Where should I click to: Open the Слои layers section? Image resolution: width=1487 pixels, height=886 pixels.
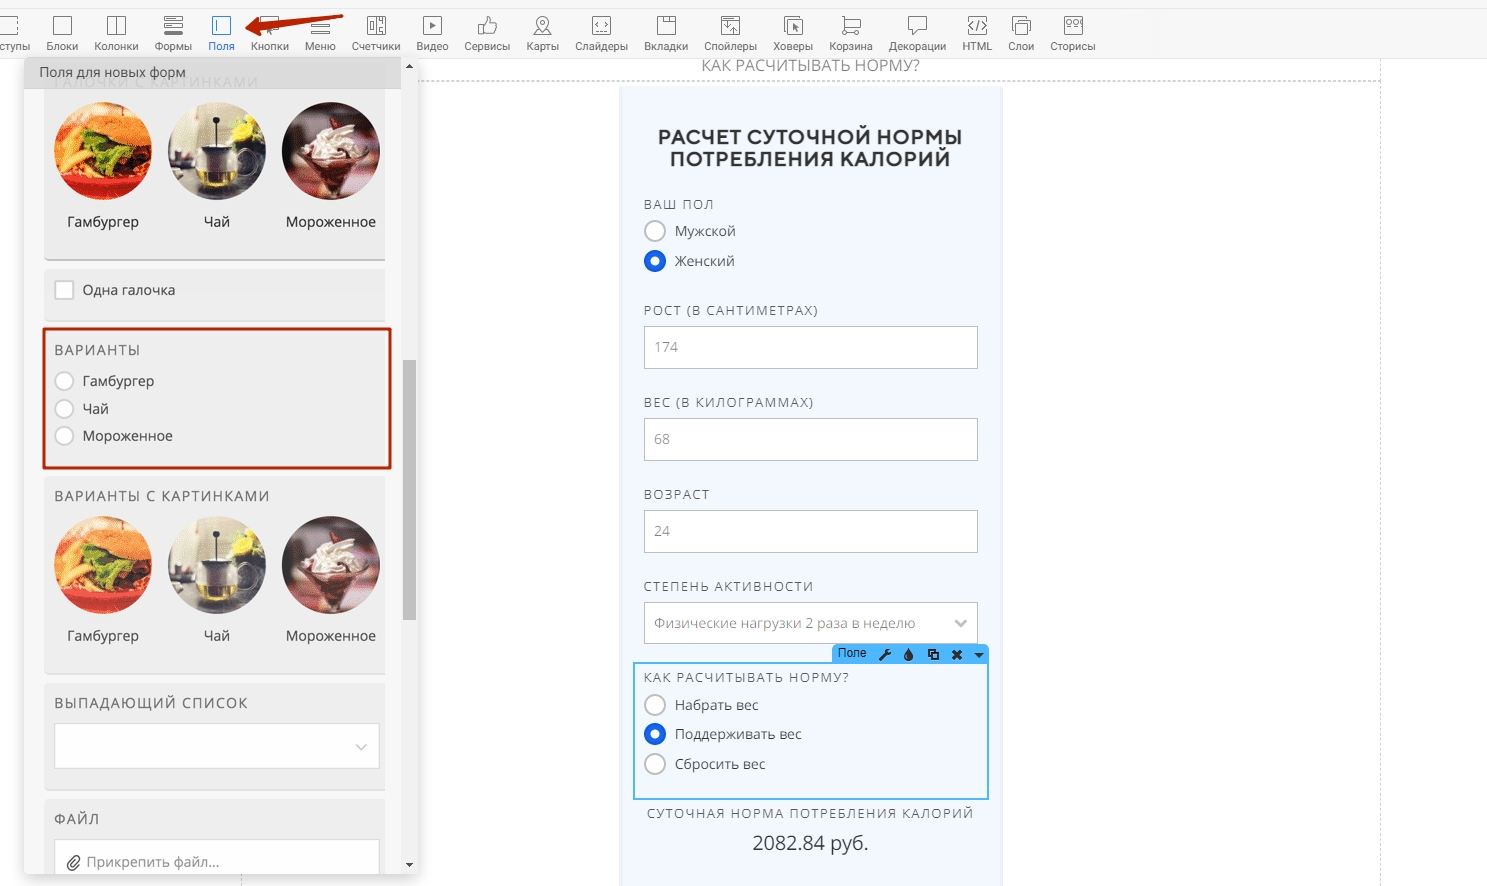[1021, 33]
